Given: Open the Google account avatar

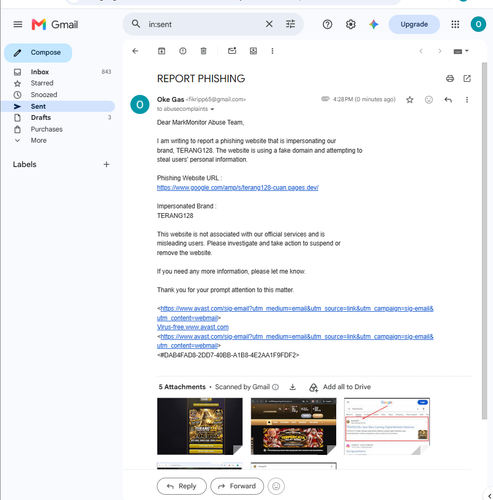Looking at the screenshot, I should [478, 24].
